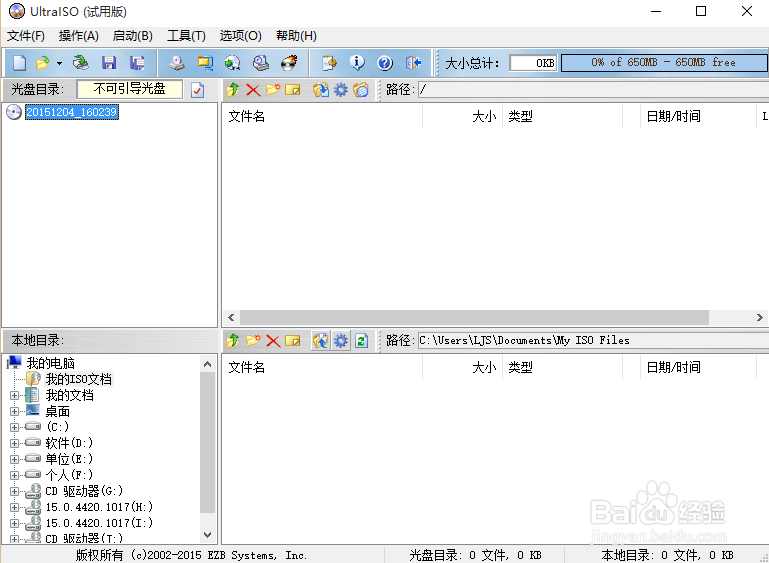The image size is (769, 563).
Task: Click Add files icon in local directory toolbar
Action: tap(321, 340)
